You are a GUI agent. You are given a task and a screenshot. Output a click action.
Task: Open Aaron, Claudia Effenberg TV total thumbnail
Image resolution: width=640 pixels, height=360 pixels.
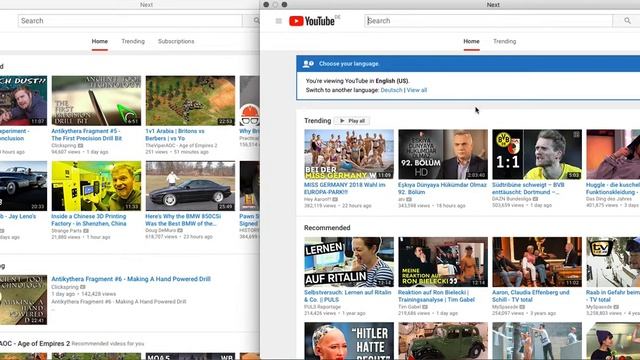(537, 262)
